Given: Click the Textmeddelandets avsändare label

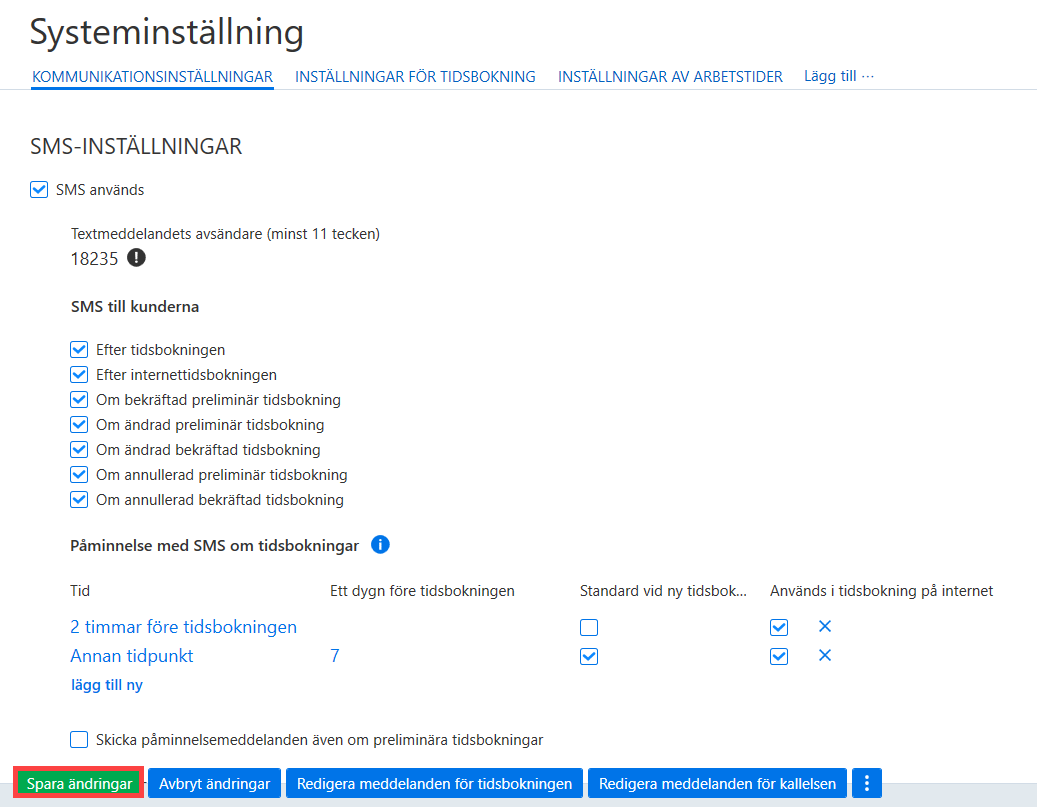Looking at the screenshot, I should coord(225,234).
